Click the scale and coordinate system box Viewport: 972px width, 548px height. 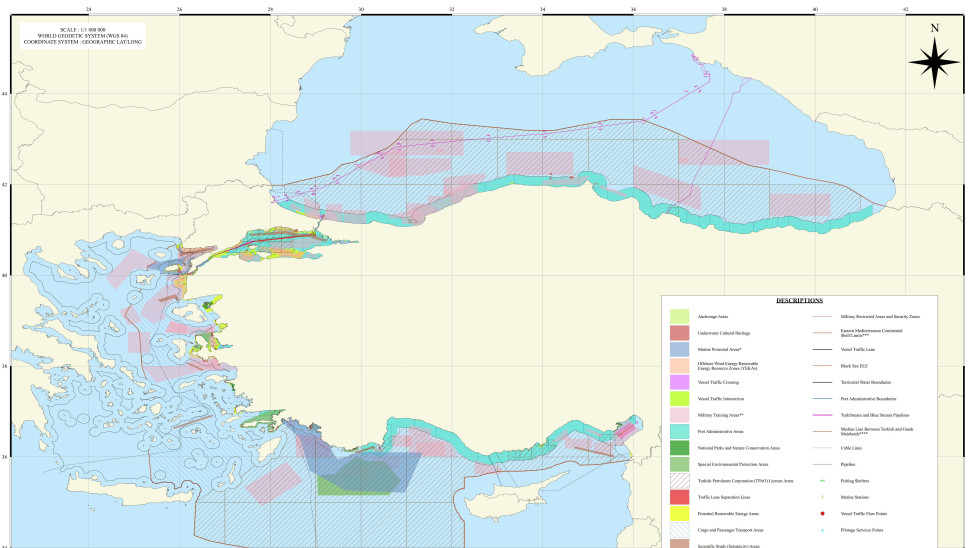tap(82, 36)
